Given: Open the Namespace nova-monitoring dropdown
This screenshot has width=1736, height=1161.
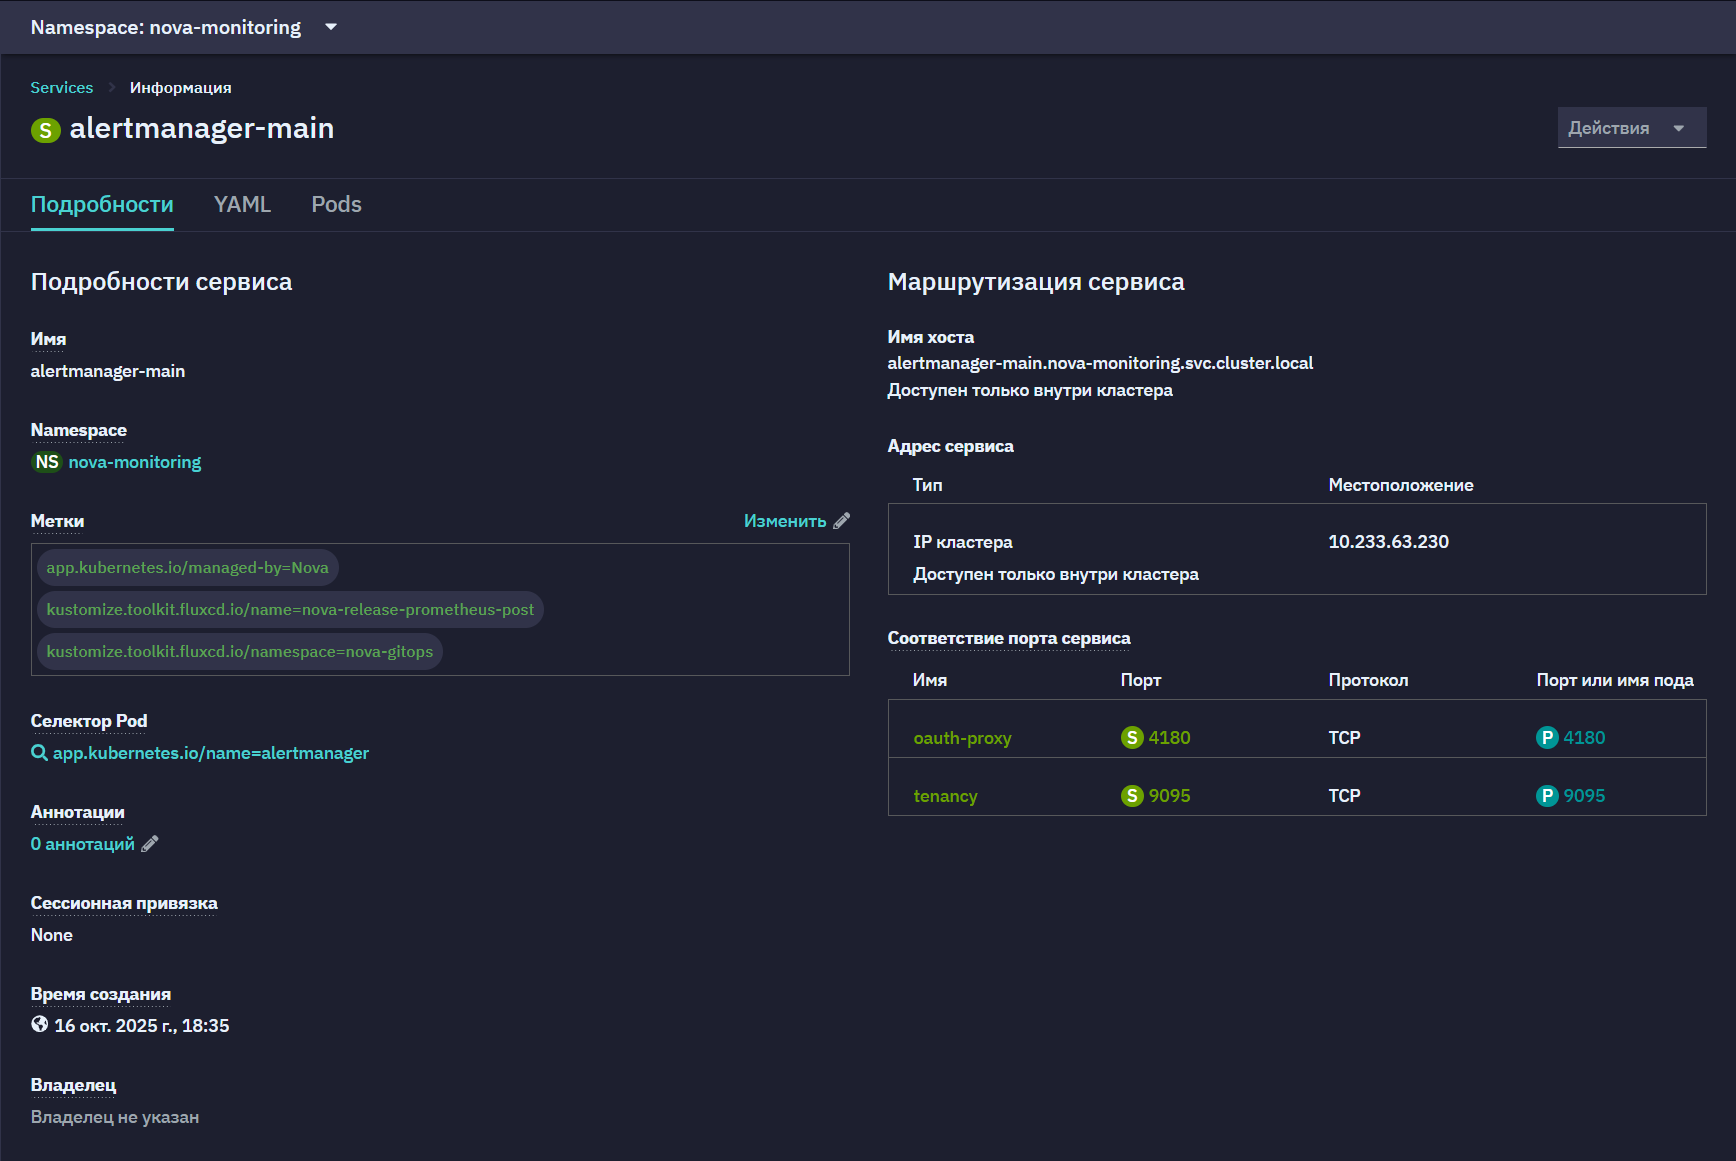Looking at the screenshot, I should [184, 27].
